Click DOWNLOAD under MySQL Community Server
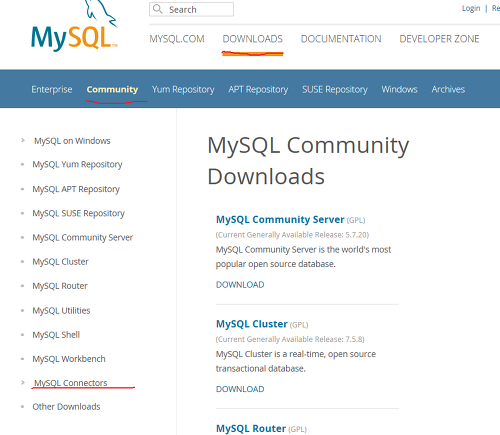This screenshot has height=435, width=500. coord(240,285)
